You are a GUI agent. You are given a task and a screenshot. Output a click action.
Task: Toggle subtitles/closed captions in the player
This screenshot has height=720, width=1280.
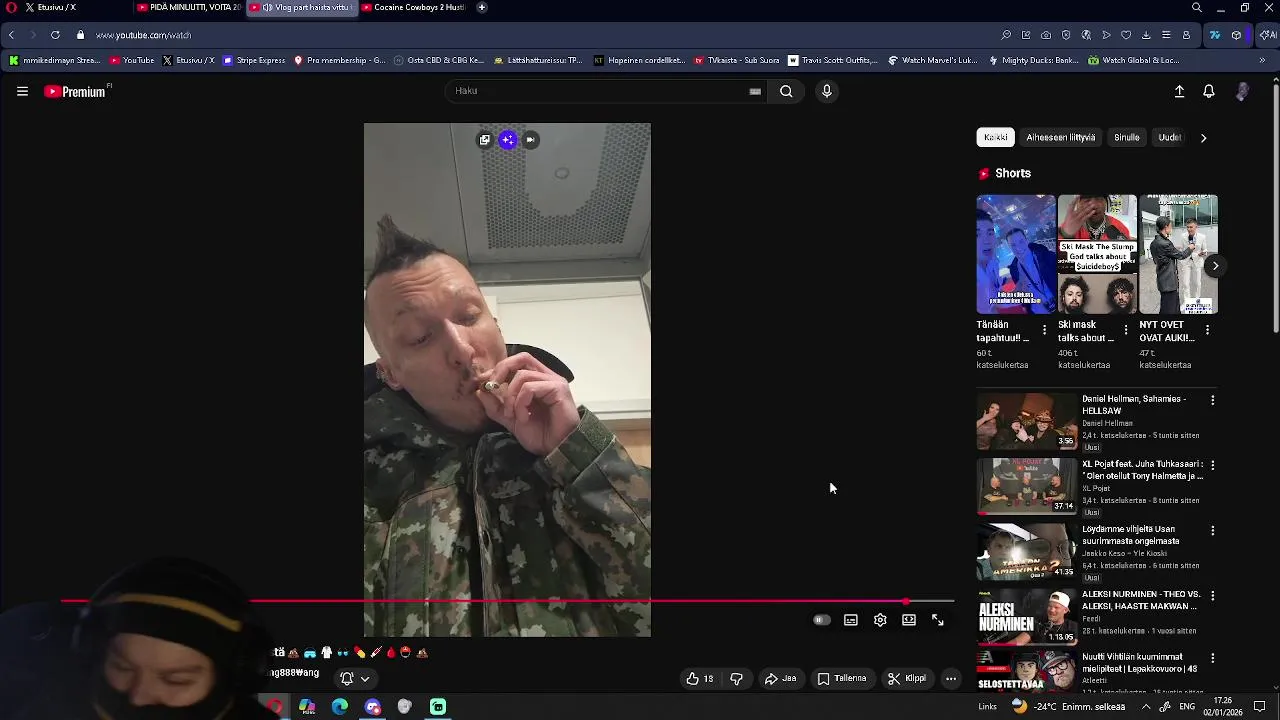pos(851,620)
